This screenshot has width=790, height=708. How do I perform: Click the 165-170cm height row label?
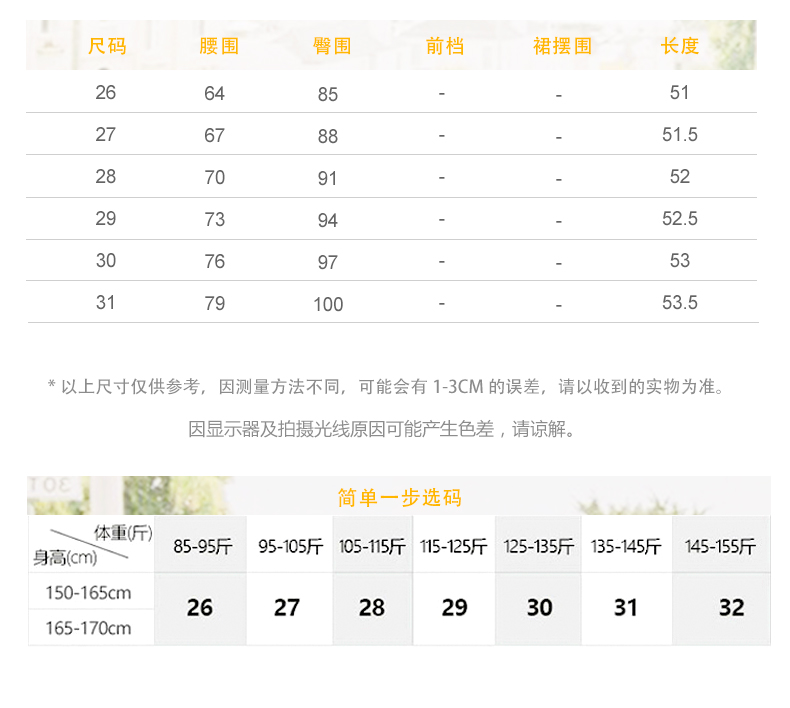tap(88, 629)
